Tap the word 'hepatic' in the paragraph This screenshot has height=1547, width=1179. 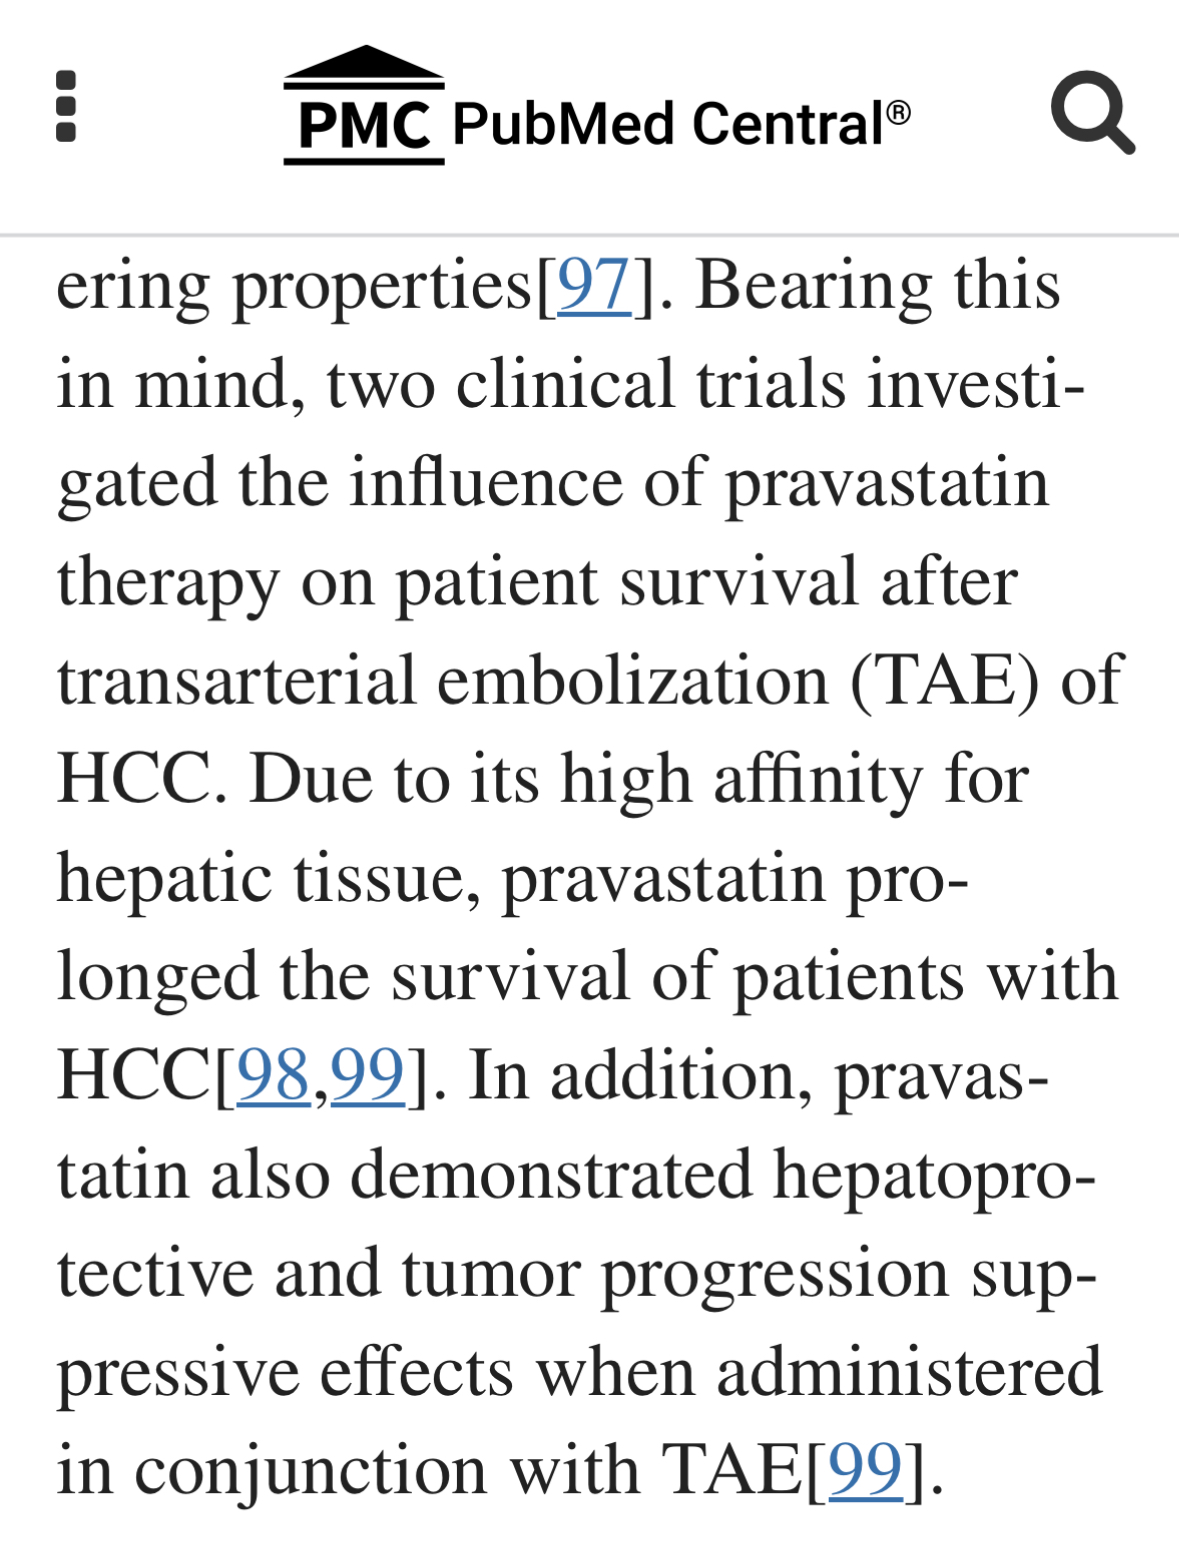pos(165,880)
